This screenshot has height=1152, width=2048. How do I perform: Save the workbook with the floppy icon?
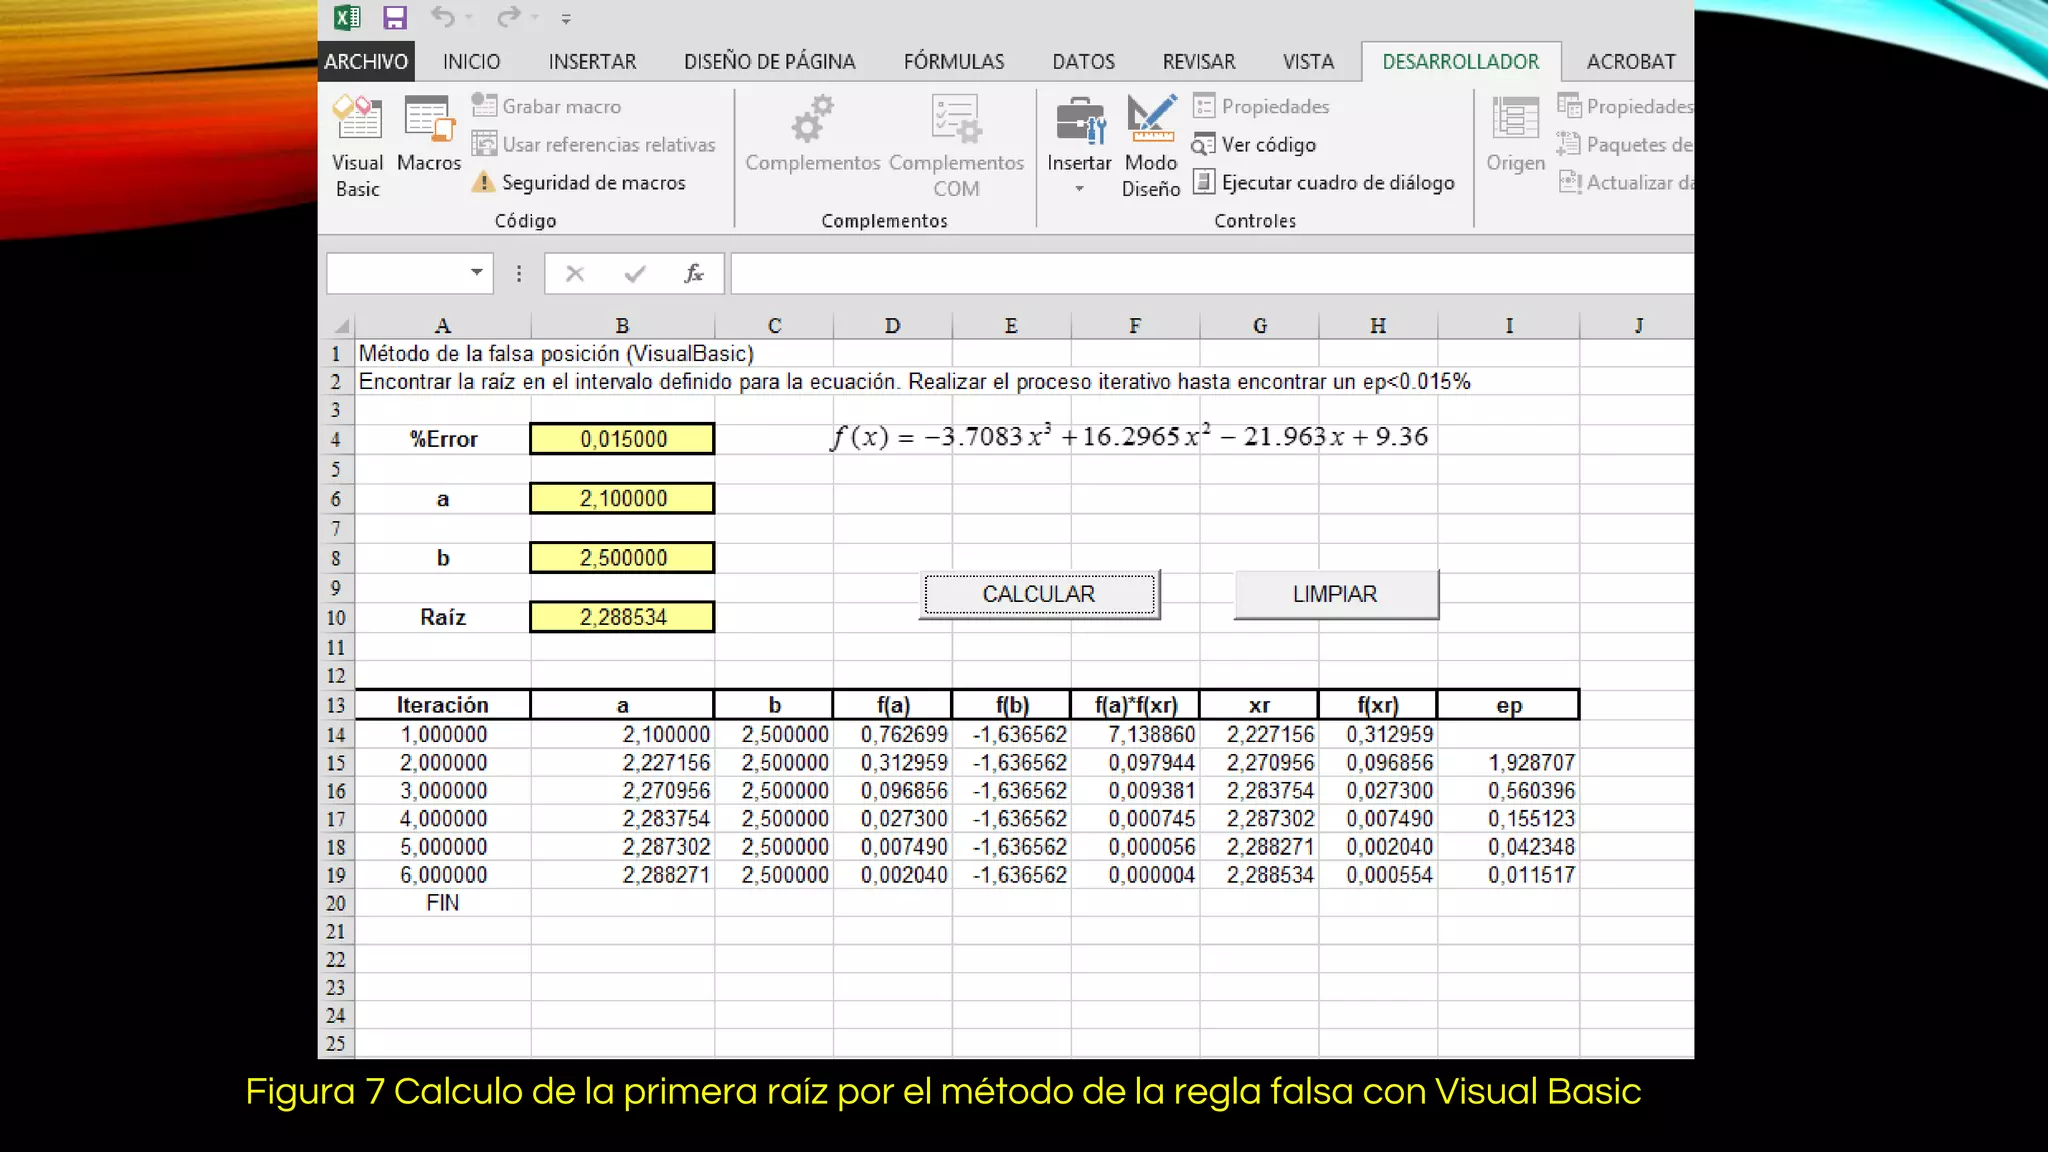click(395, 17)
